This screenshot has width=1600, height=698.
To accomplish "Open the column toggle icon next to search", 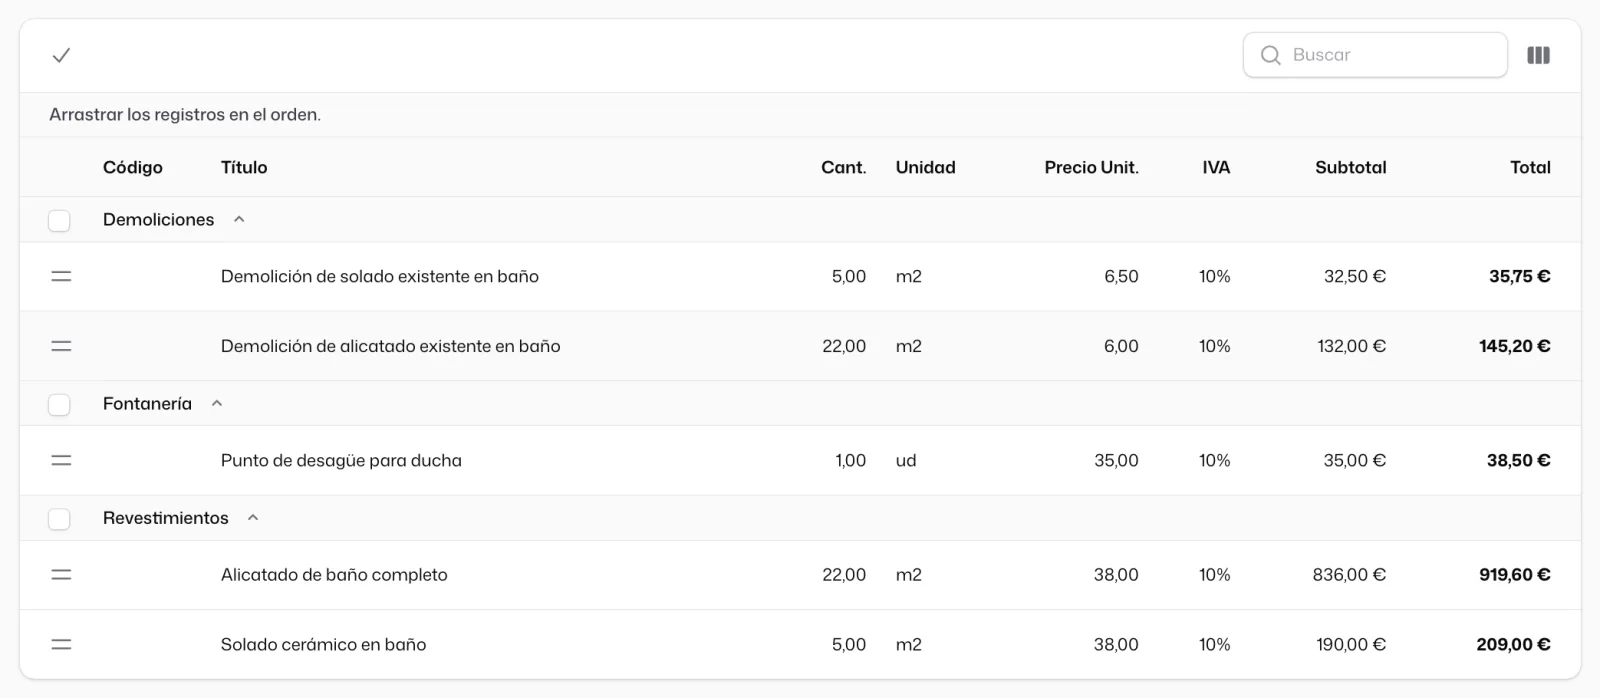I will click(1538, 55).
